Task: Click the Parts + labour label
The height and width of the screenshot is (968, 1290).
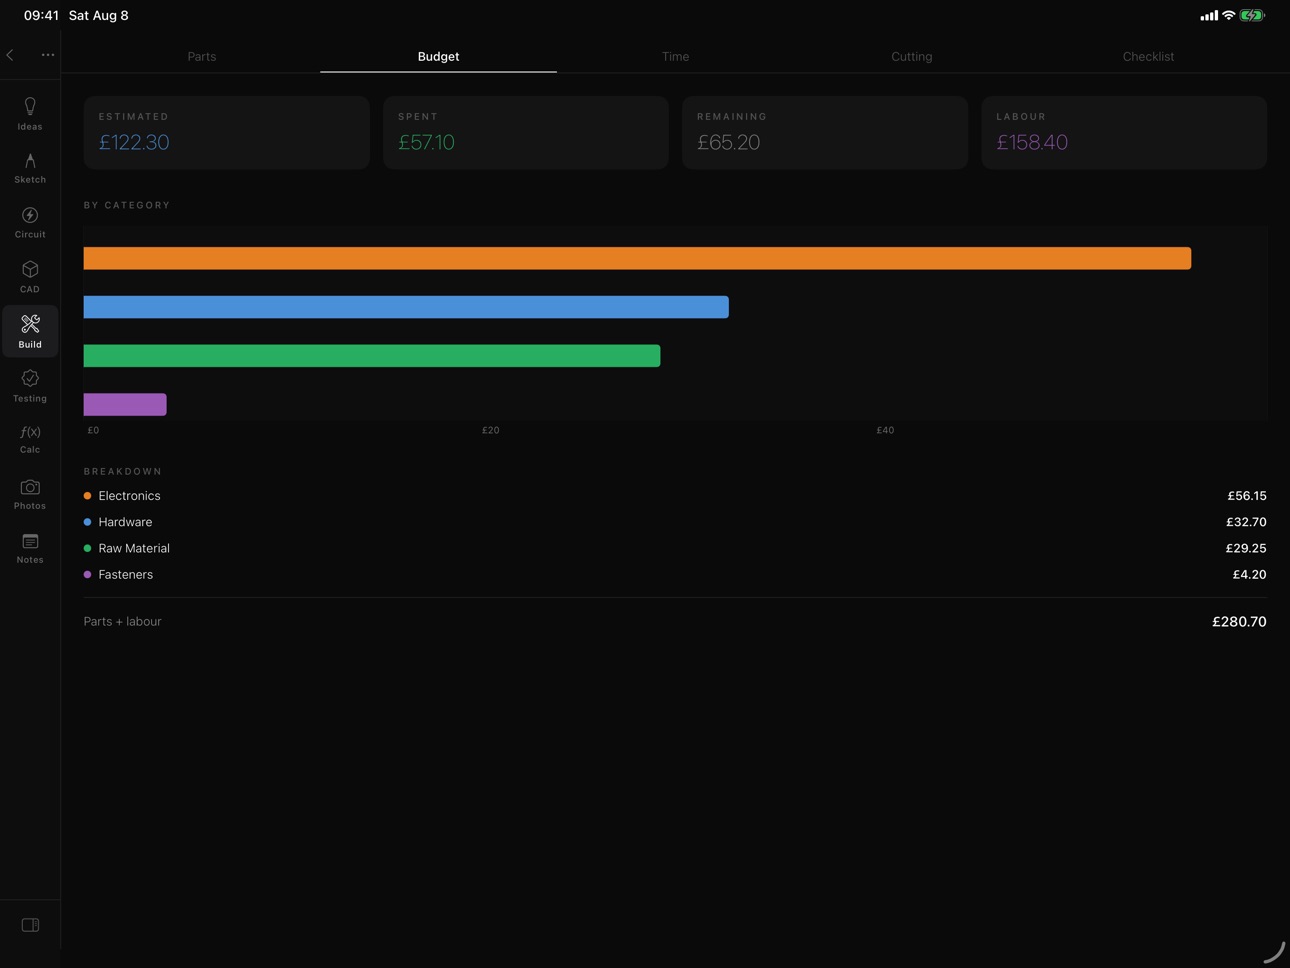Action: (122, 622)
